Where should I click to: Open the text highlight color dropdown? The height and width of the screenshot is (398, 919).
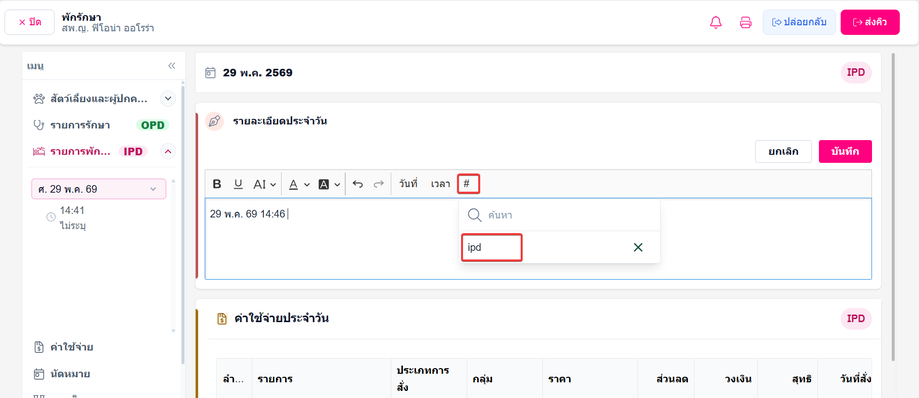(x=329, y=184)
